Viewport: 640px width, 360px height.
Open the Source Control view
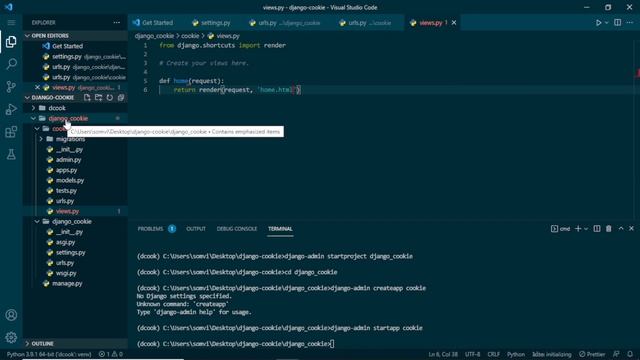tap(11, 87)
